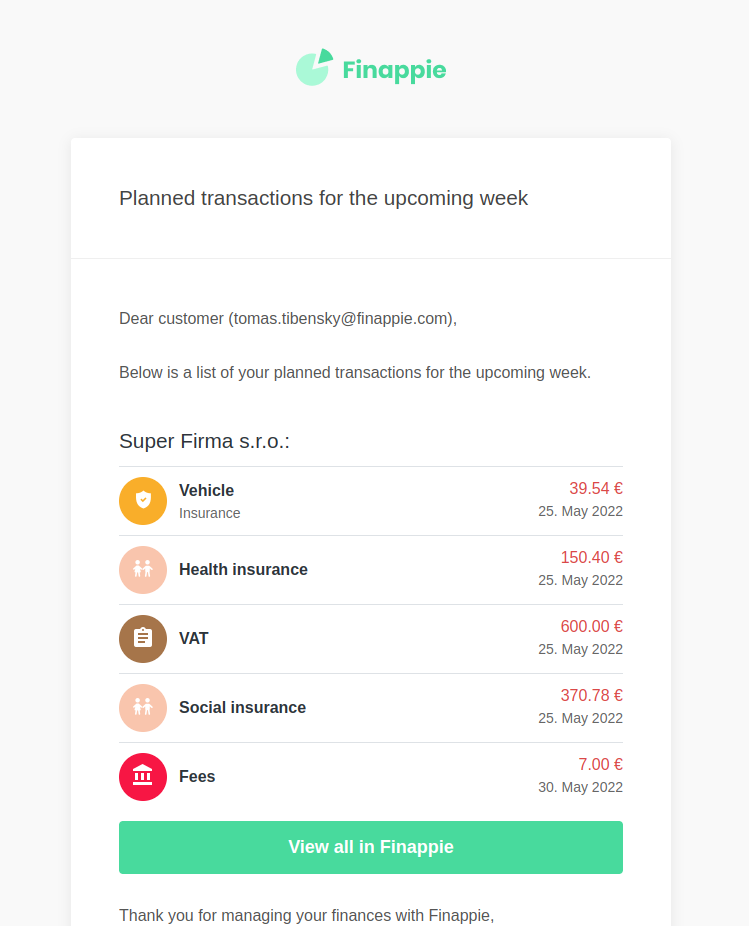Click the 150.40 € amount

coord(592,557)
